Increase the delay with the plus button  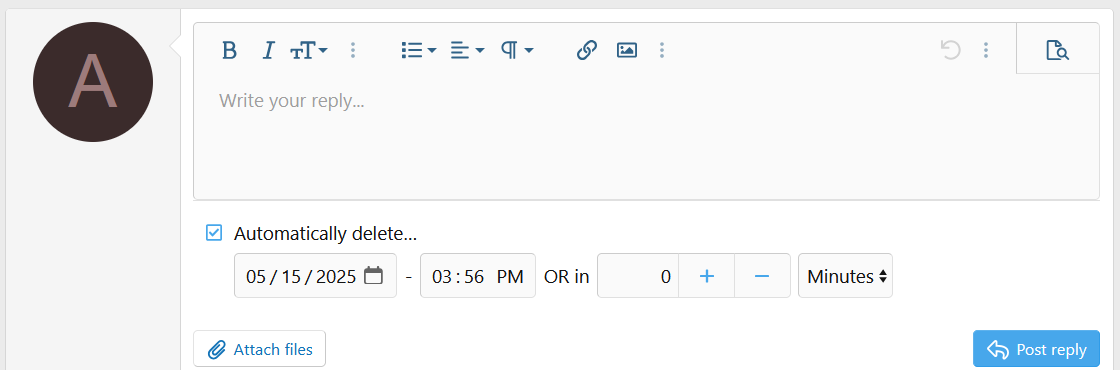point(706,276)
